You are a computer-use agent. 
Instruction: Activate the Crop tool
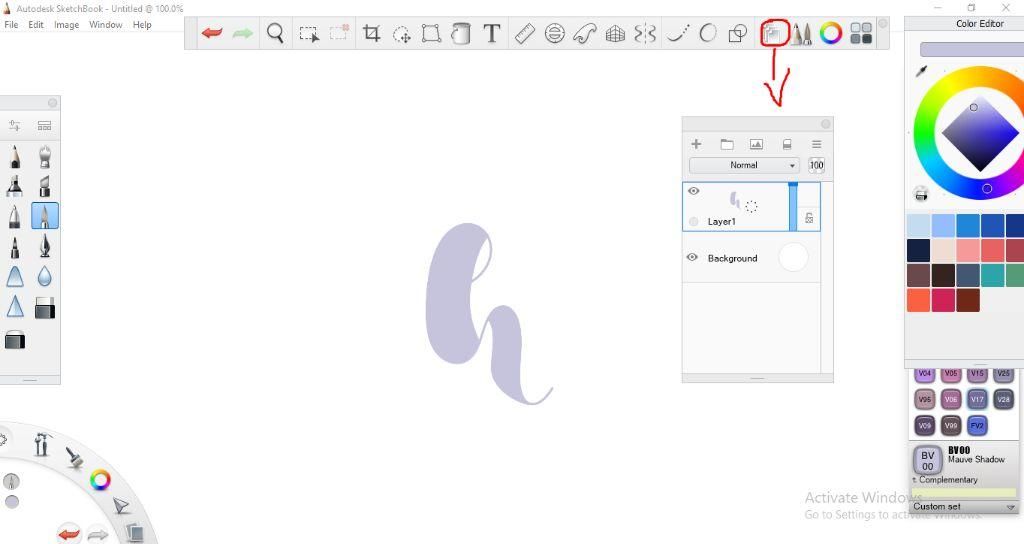[x=372, y=33]
